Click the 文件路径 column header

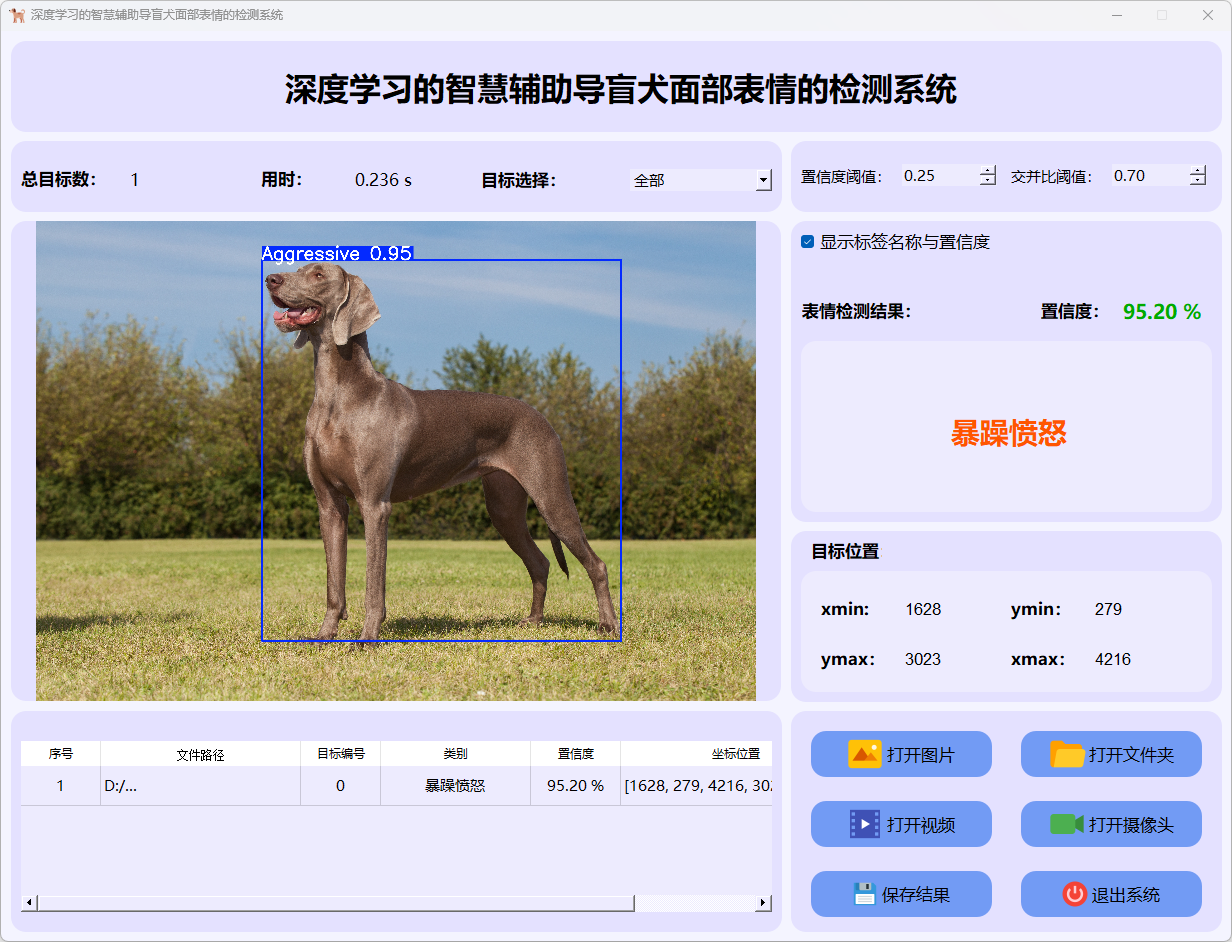click(x=201, y=754)
